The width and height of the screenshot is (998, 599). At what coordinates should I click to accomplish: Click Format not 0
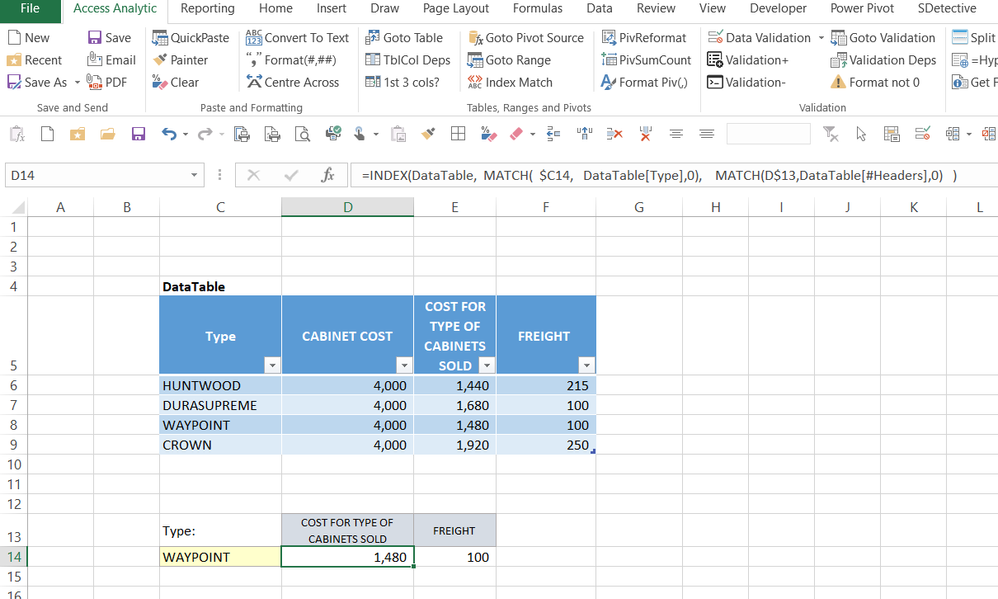(x=875, y=82)
